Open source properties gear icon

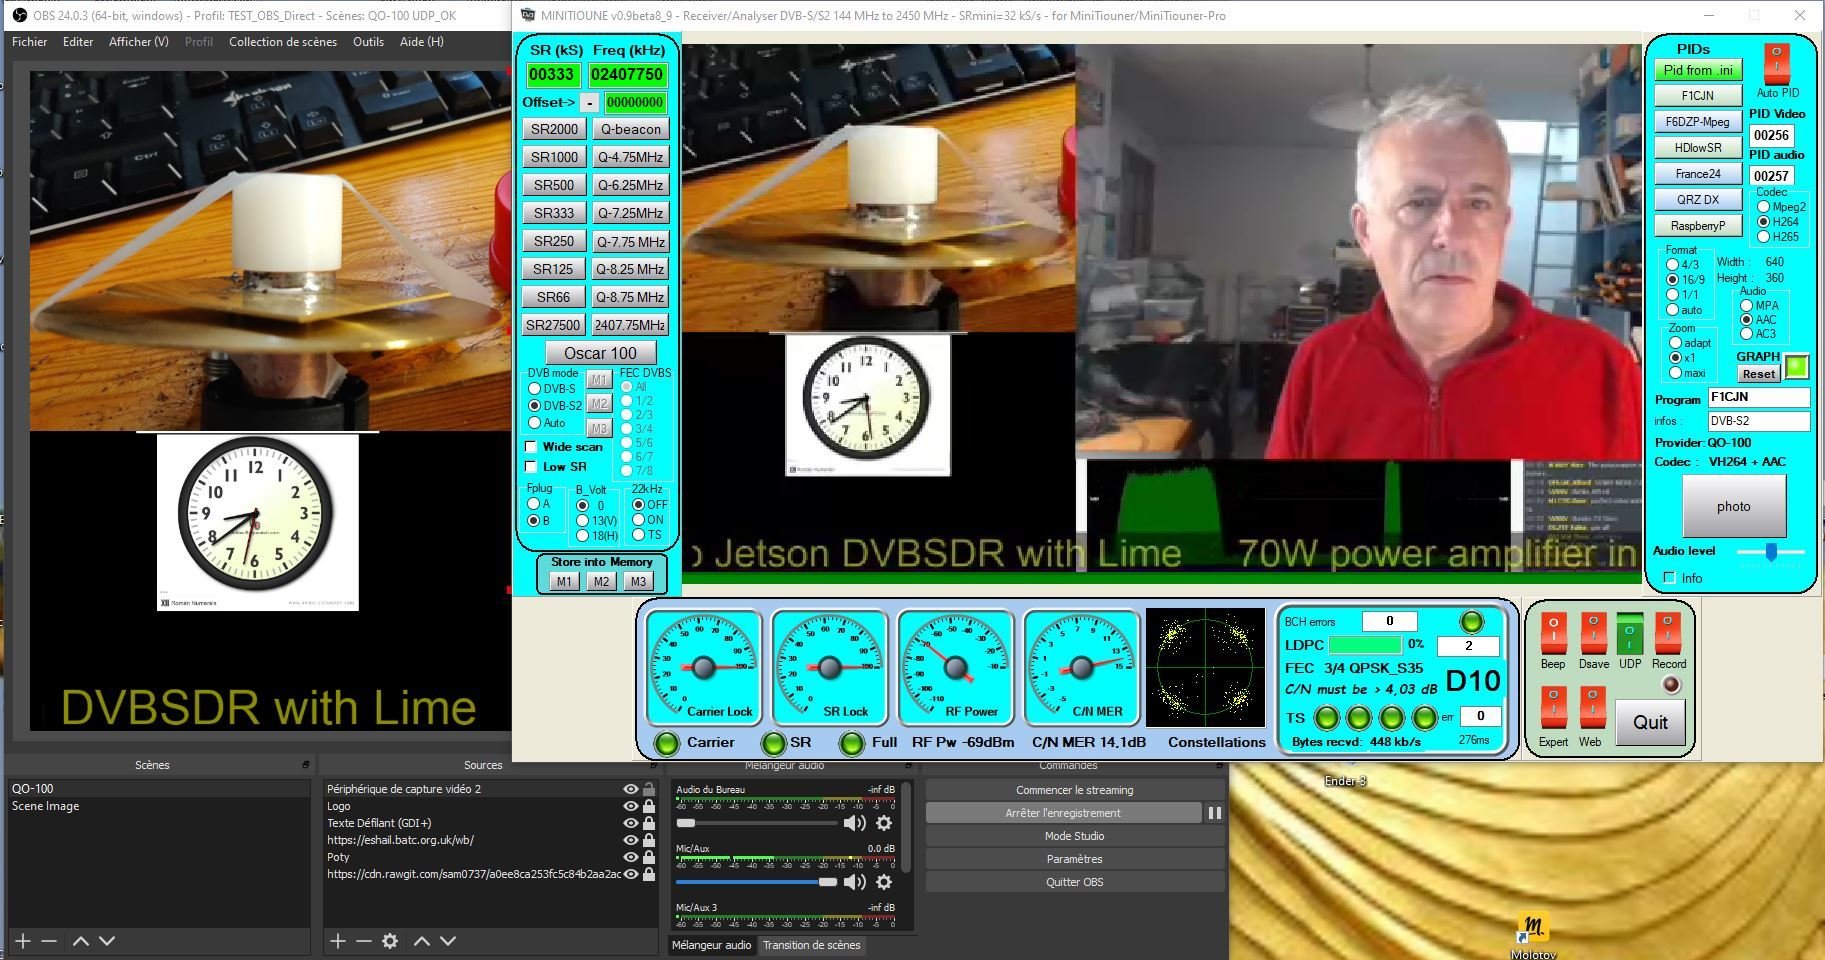(390, 941)
